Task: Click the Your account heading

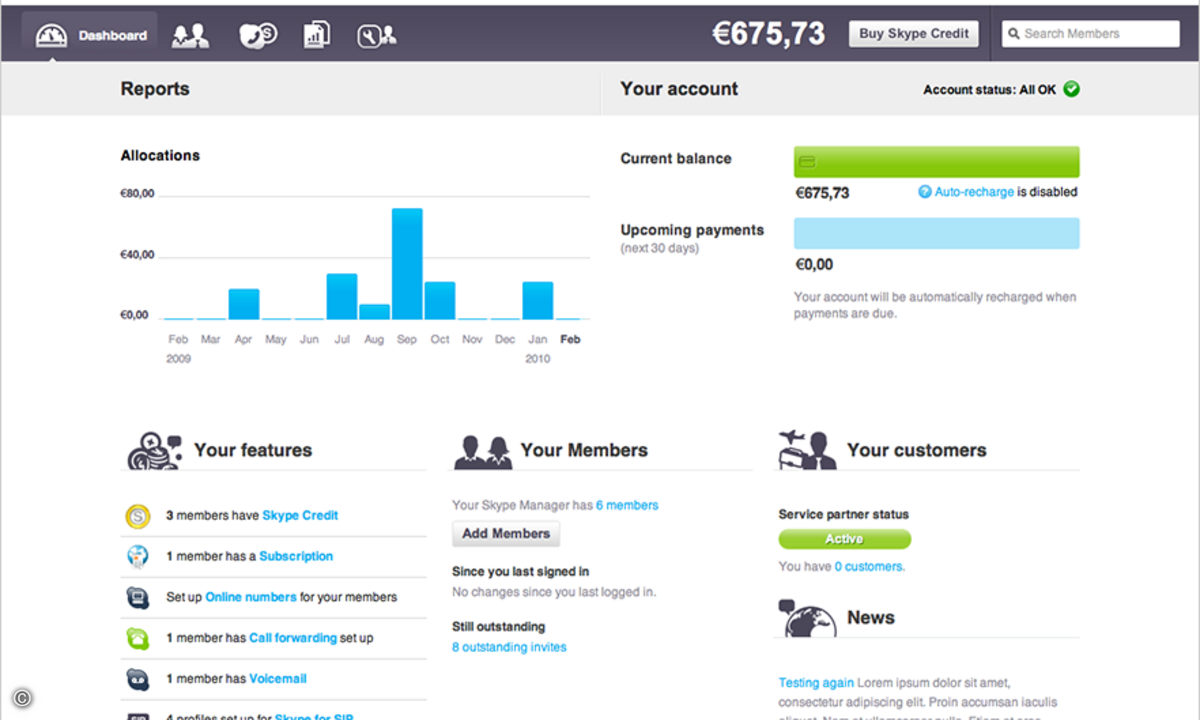Action: 679,89
